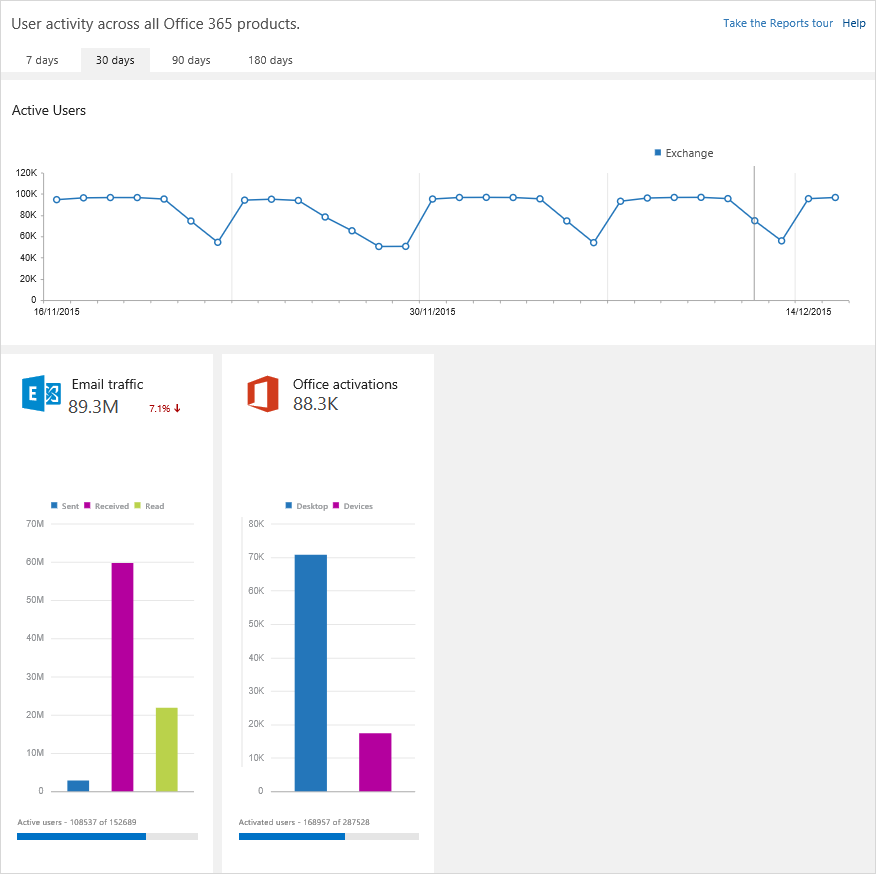
Task: Open the 7 days report range
Action: 41,60
